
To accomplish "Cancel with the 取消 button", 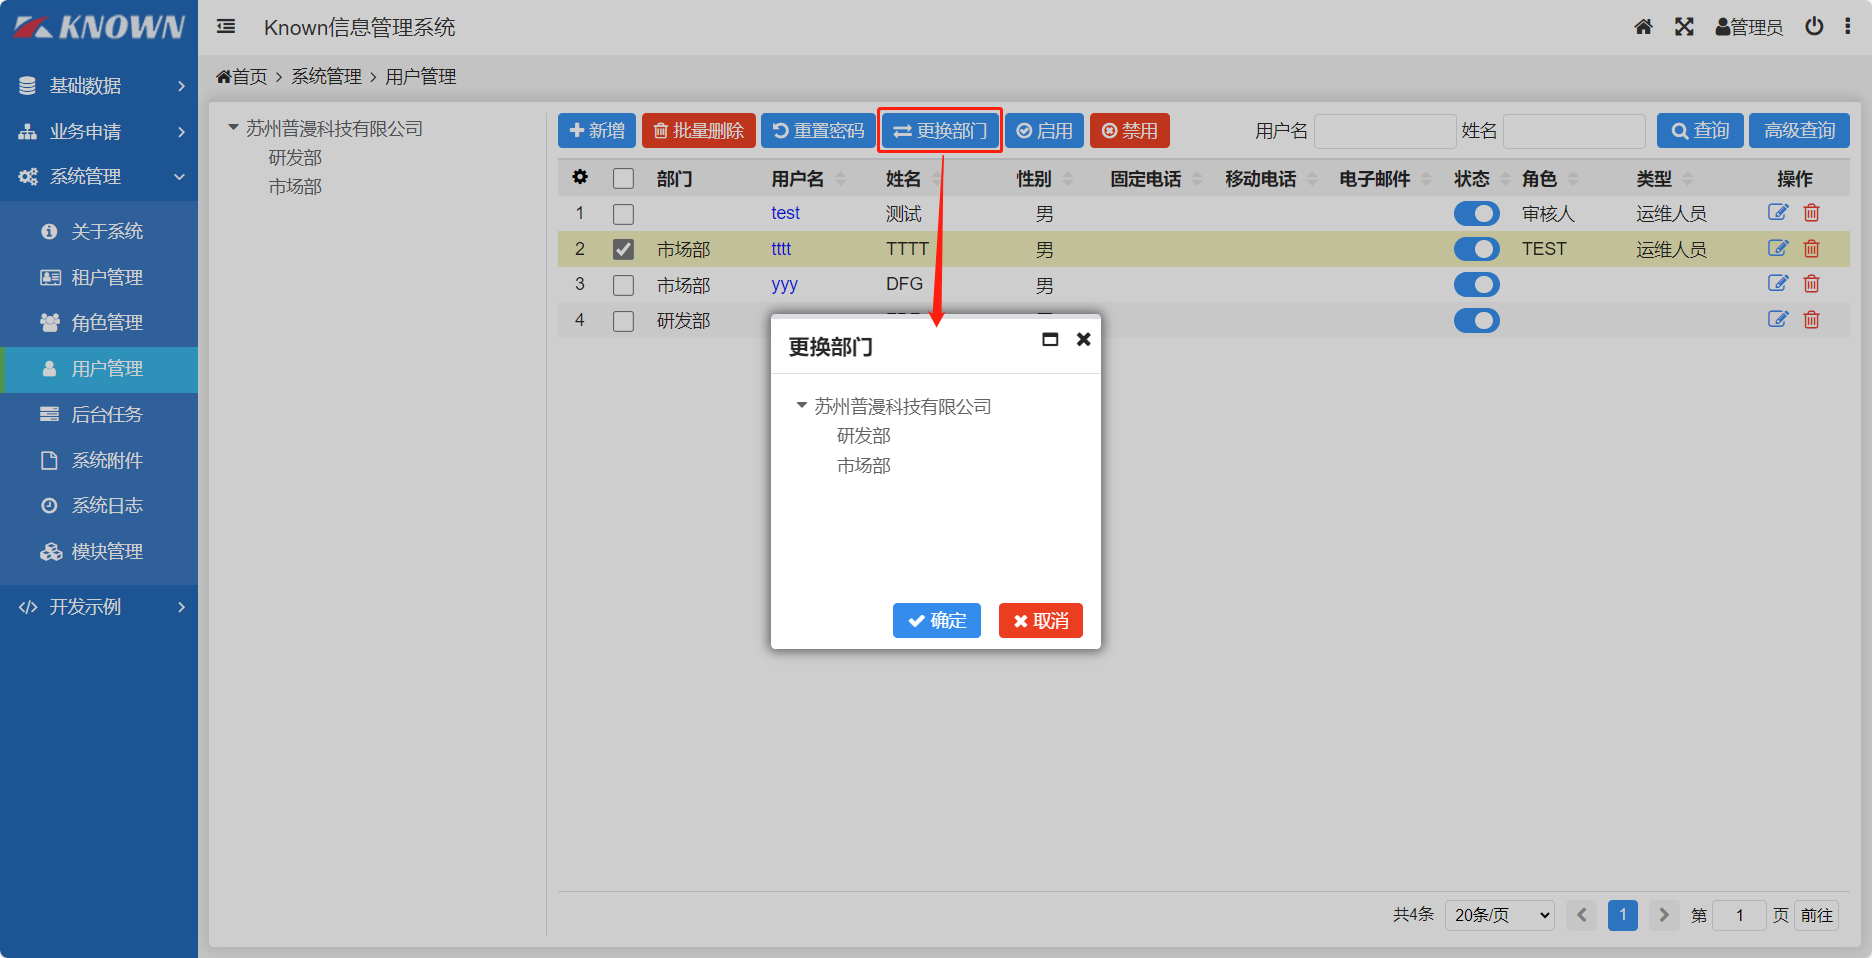I will tap(1041, 620).
